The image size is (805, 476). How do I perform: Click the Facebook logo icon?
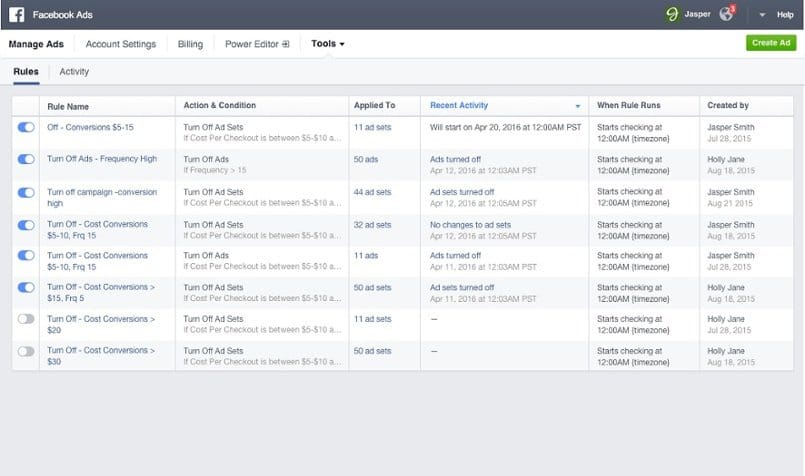point(16,15)
